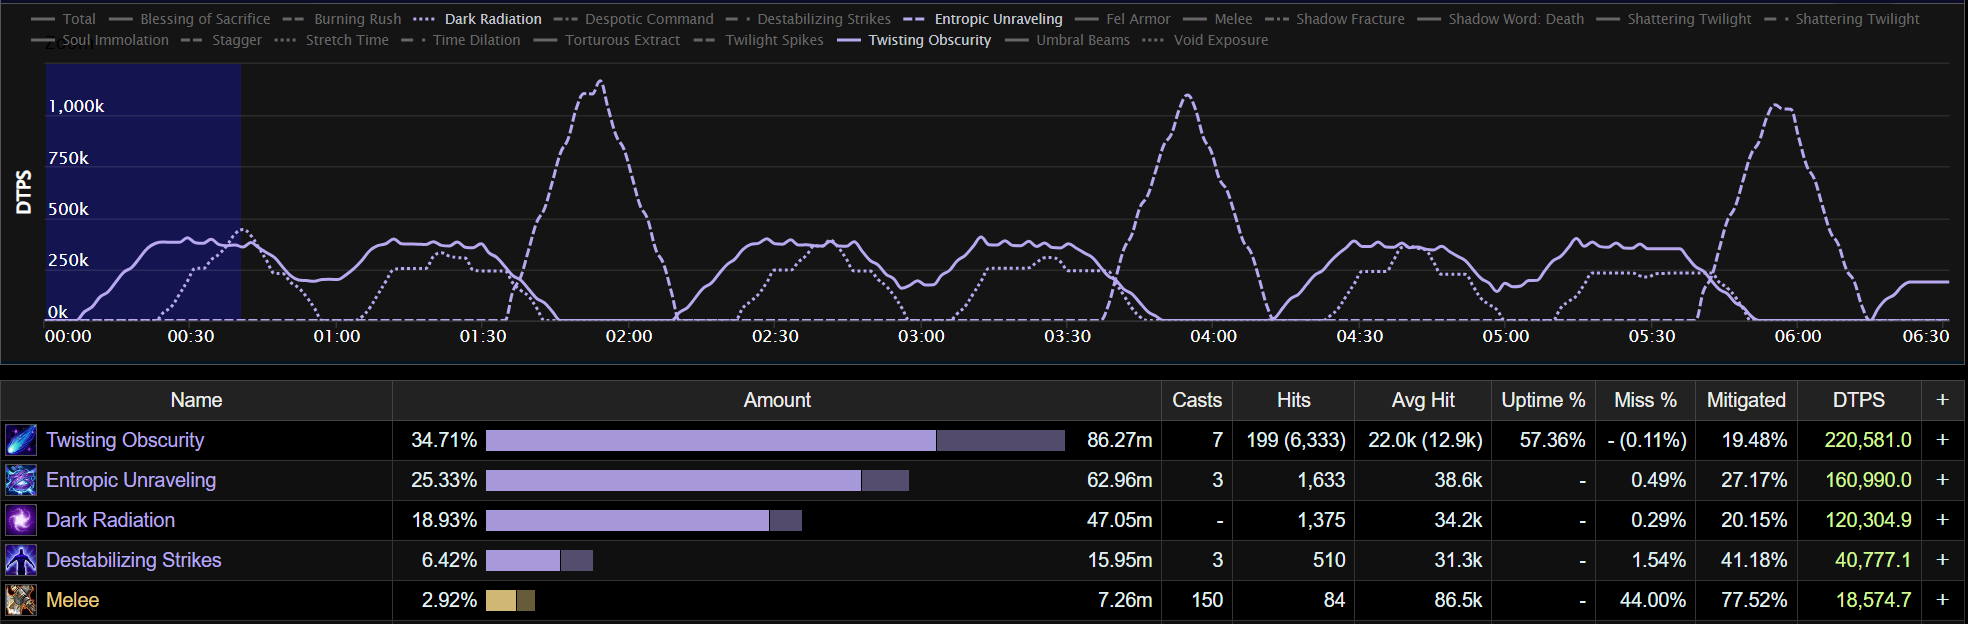Viewport: 1968px width, 624px height.
Task: Open the Entropic Unraveling link in table
Action: click(x=131, y=480)
